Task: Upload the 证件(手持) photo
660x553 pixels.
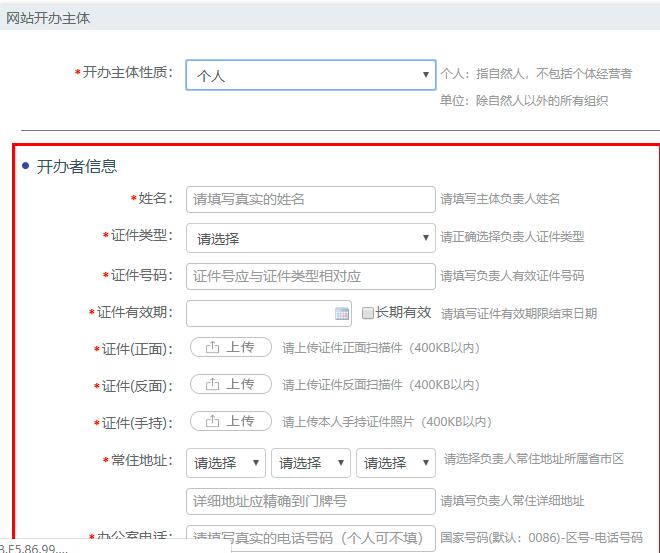Action: 231,421
